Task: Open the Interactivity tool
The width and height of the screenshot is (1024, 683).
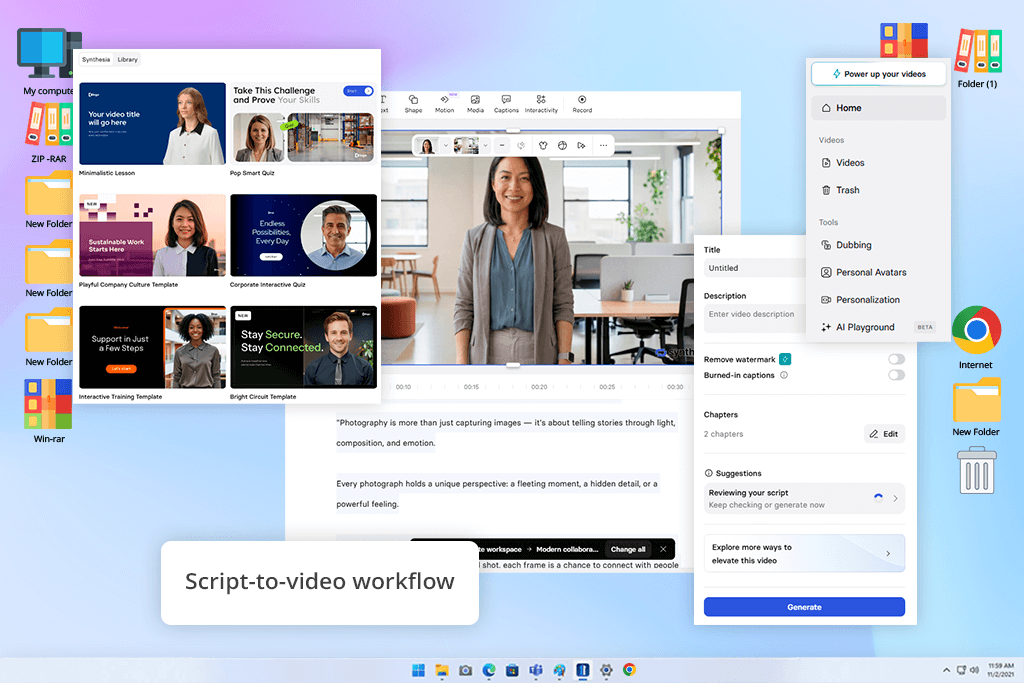Action: point(541,103)
